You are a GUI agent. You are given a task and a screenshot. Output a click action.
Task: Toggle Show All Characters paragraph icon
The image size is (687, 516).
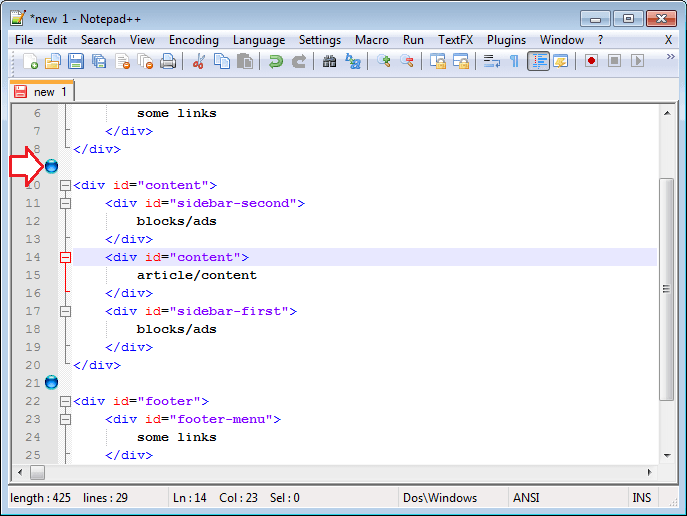coord(514,62)
